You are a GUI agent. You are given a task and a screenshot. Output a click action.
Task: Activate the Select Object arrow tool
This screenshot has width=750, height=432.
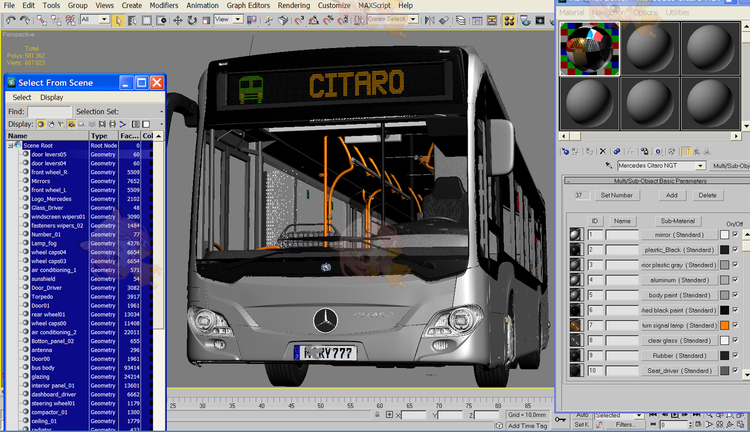click(x=118, y=21)
